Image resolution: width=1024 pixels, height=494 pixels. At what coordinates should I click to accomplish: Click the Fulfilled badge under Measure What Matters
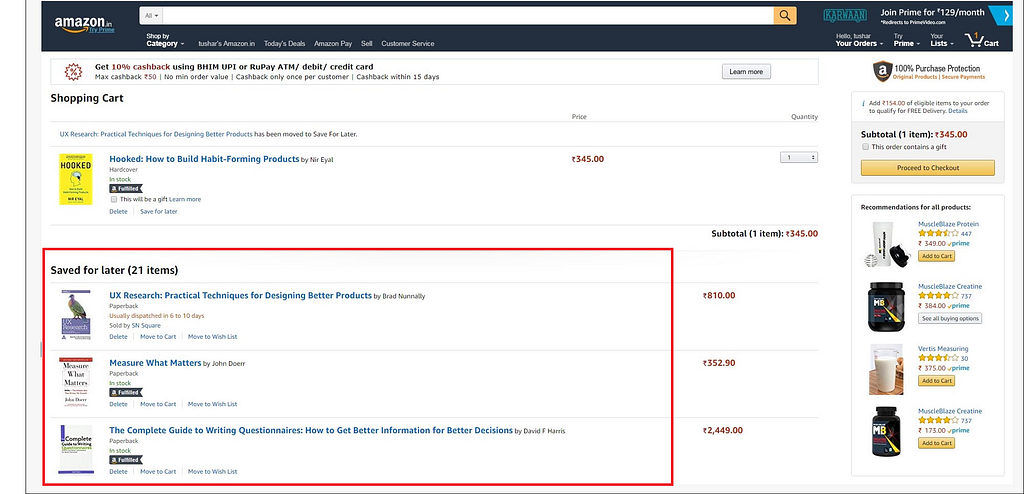coord(125,393)
